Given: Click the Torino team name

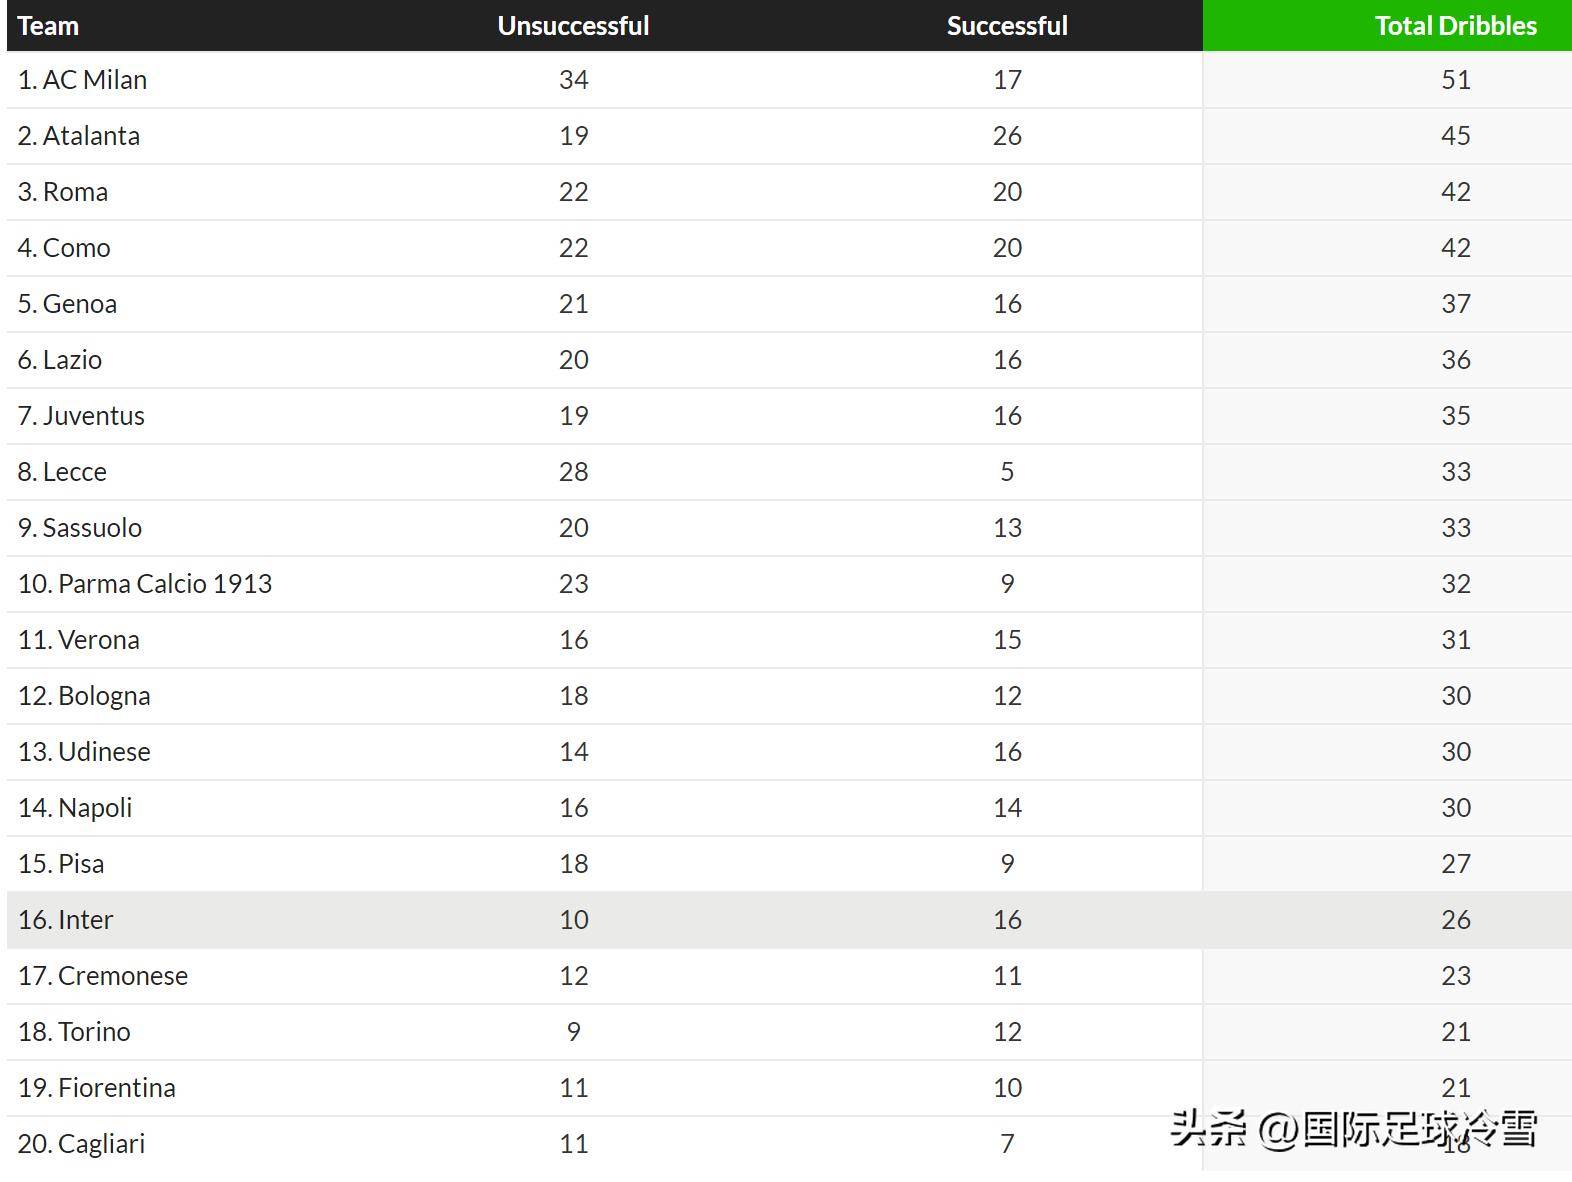Looking at the screenshot, I should point(94,1032).
